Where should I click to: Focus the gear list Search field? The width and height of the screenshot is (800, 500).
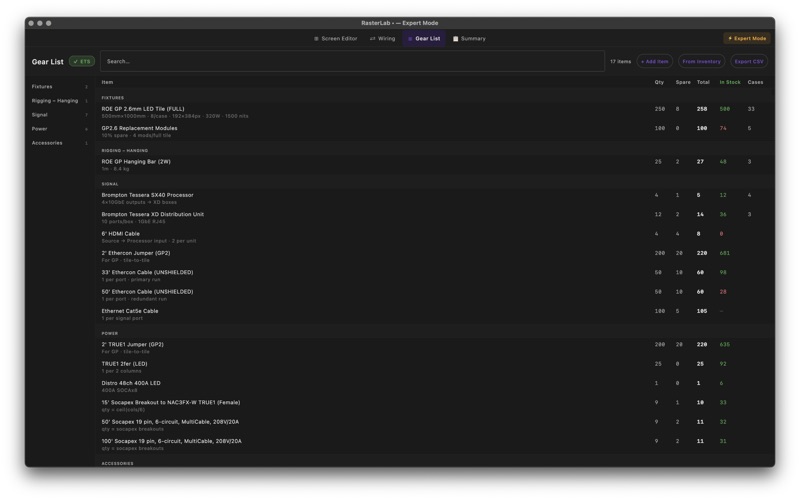tap(352, 61)
